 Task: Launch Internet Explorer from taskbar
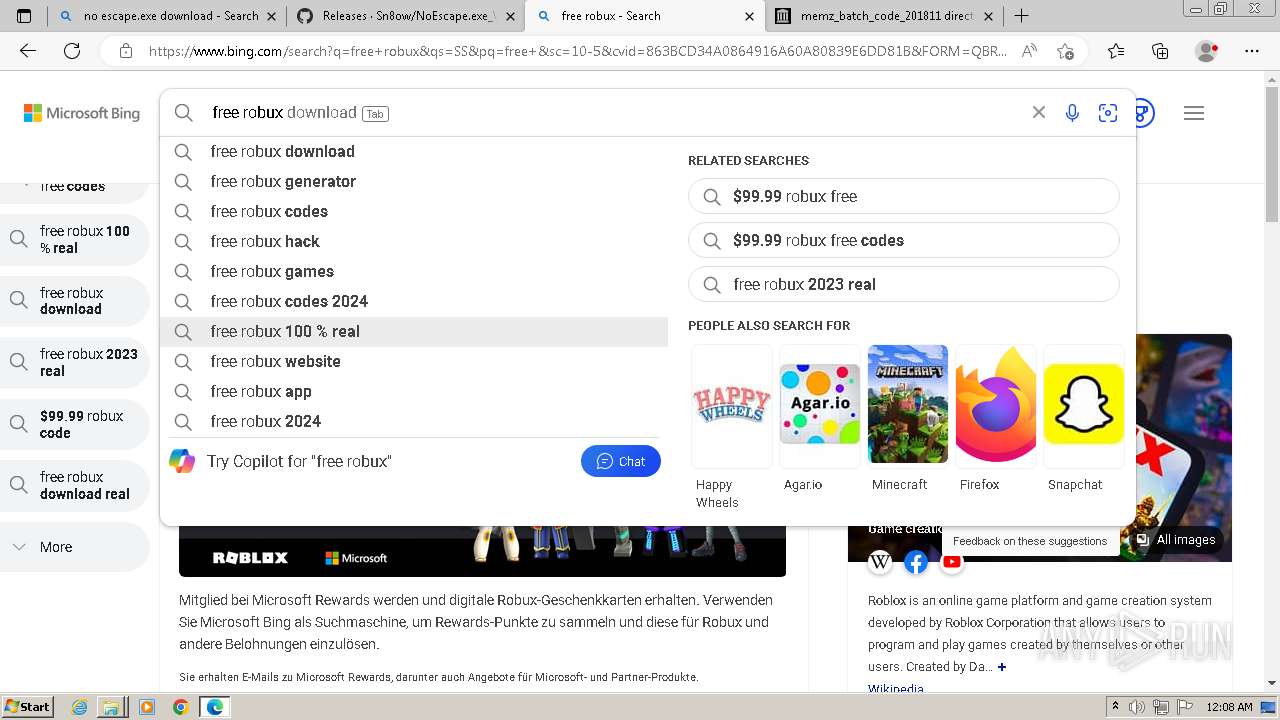point(80,707)
